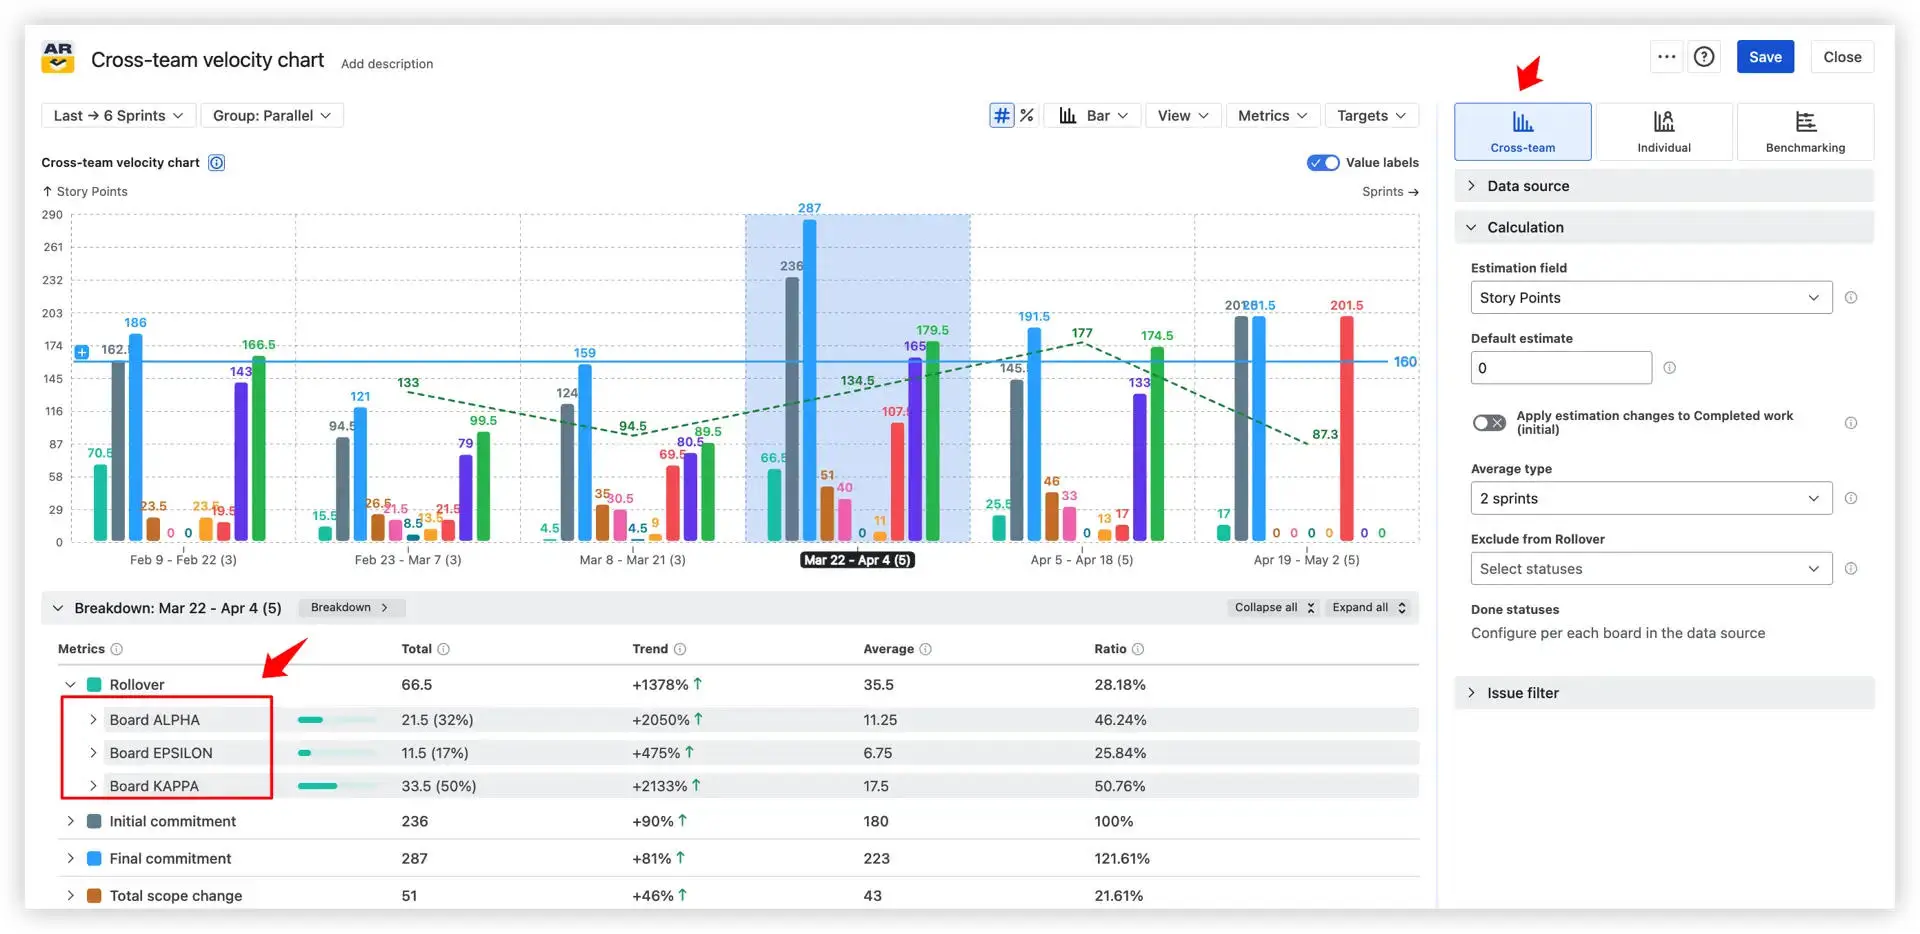
Task: Open the Average type dropdown
Action: tap(1651, 499)
